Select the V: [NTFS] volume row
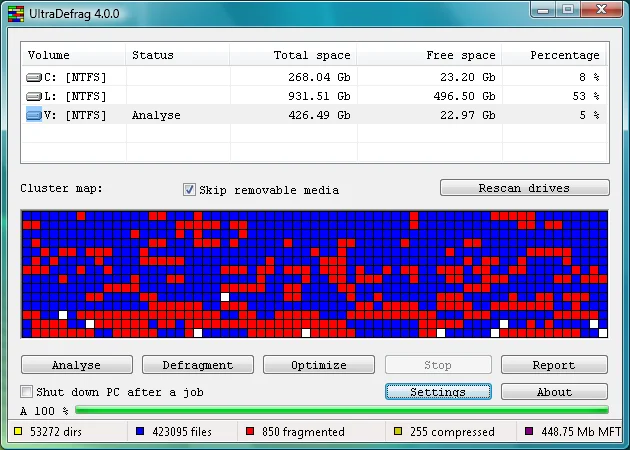Screen dimensions: 630x450 coord(314,115)
